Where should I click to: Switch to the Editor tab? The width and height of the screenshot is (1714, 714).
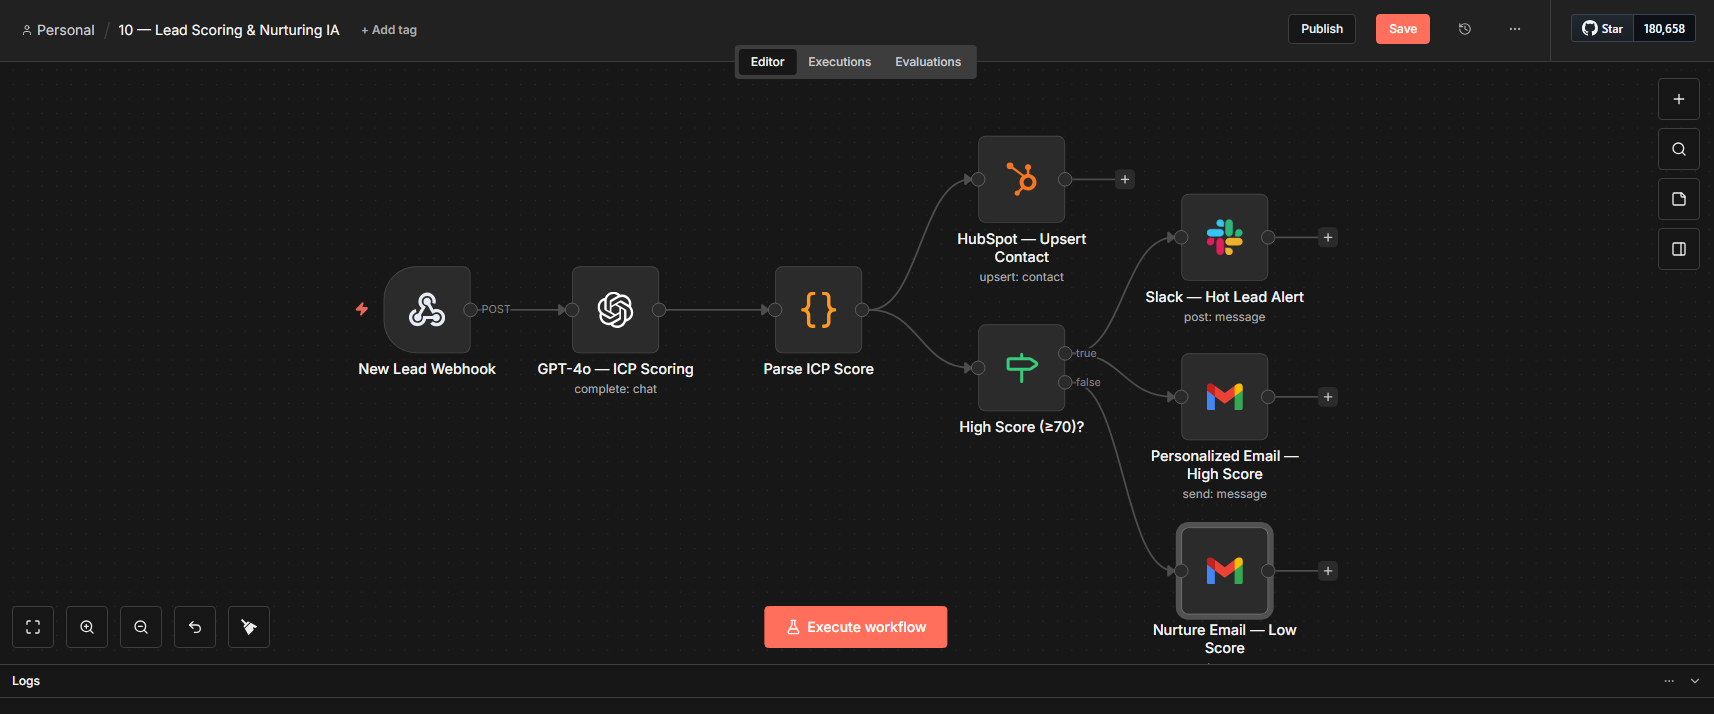(767, 62)
